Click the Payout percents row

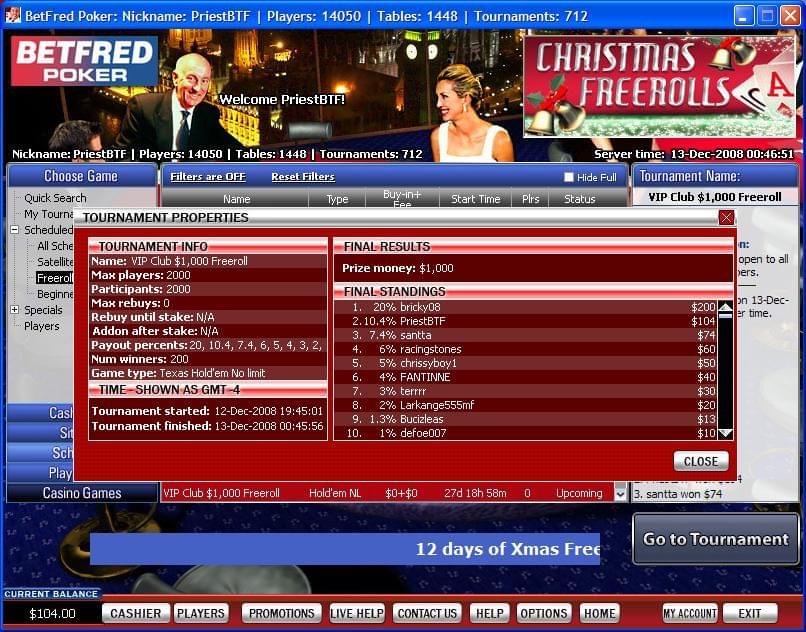point(208,345)
